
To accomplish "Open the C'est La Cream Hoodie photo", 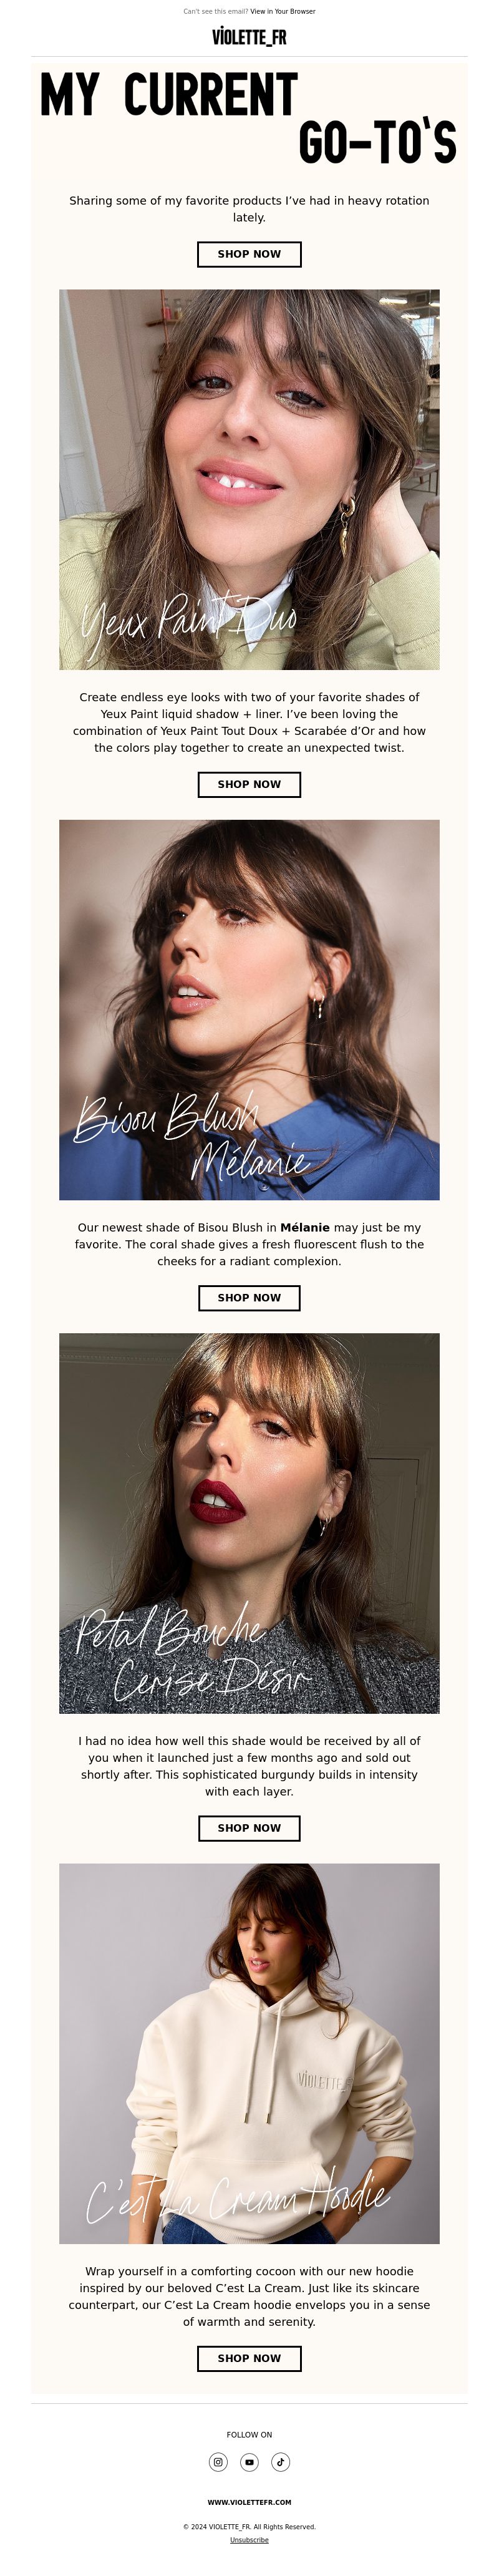I will point(249,2053).
